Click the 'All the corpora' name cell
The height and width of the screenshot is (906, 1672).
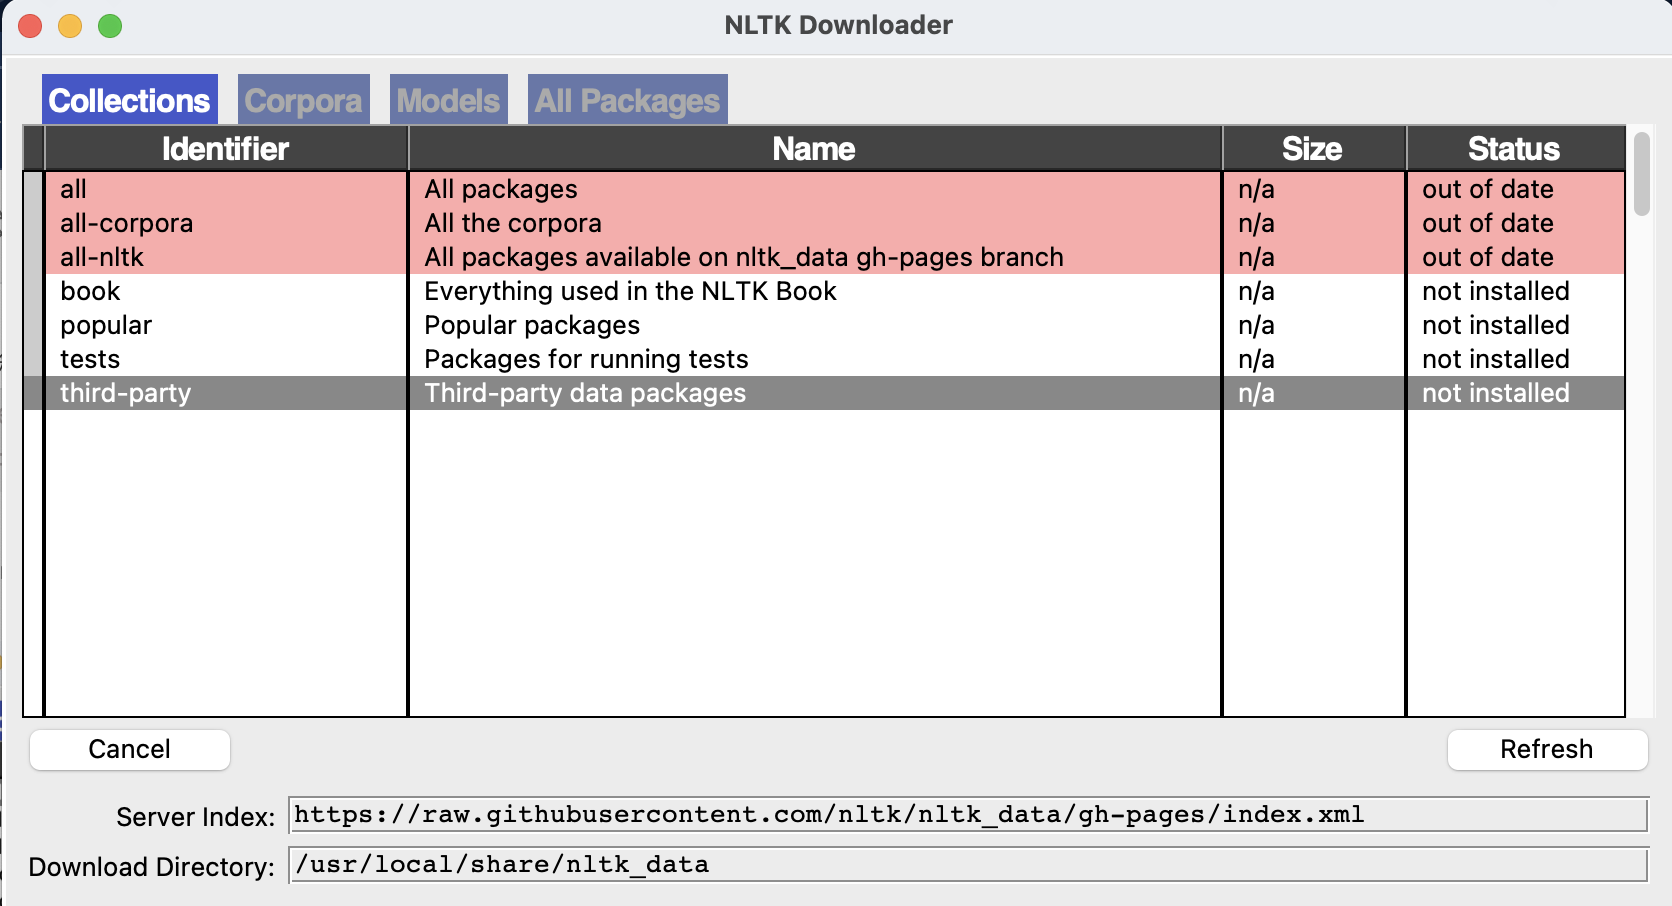point(814,223)
